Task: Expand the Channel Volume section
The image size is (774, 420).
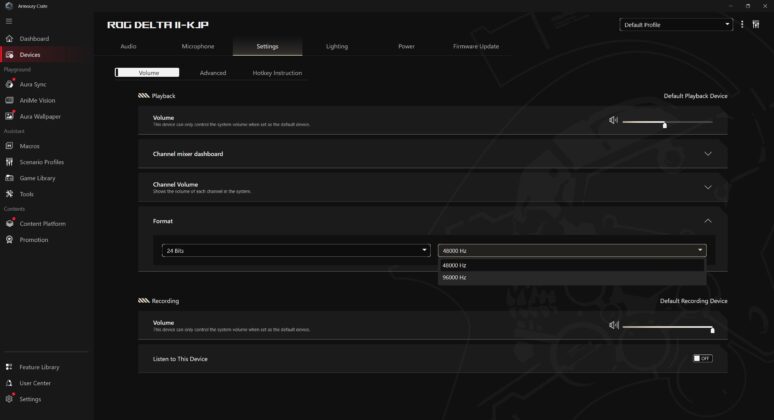Action: coord(708,188)
